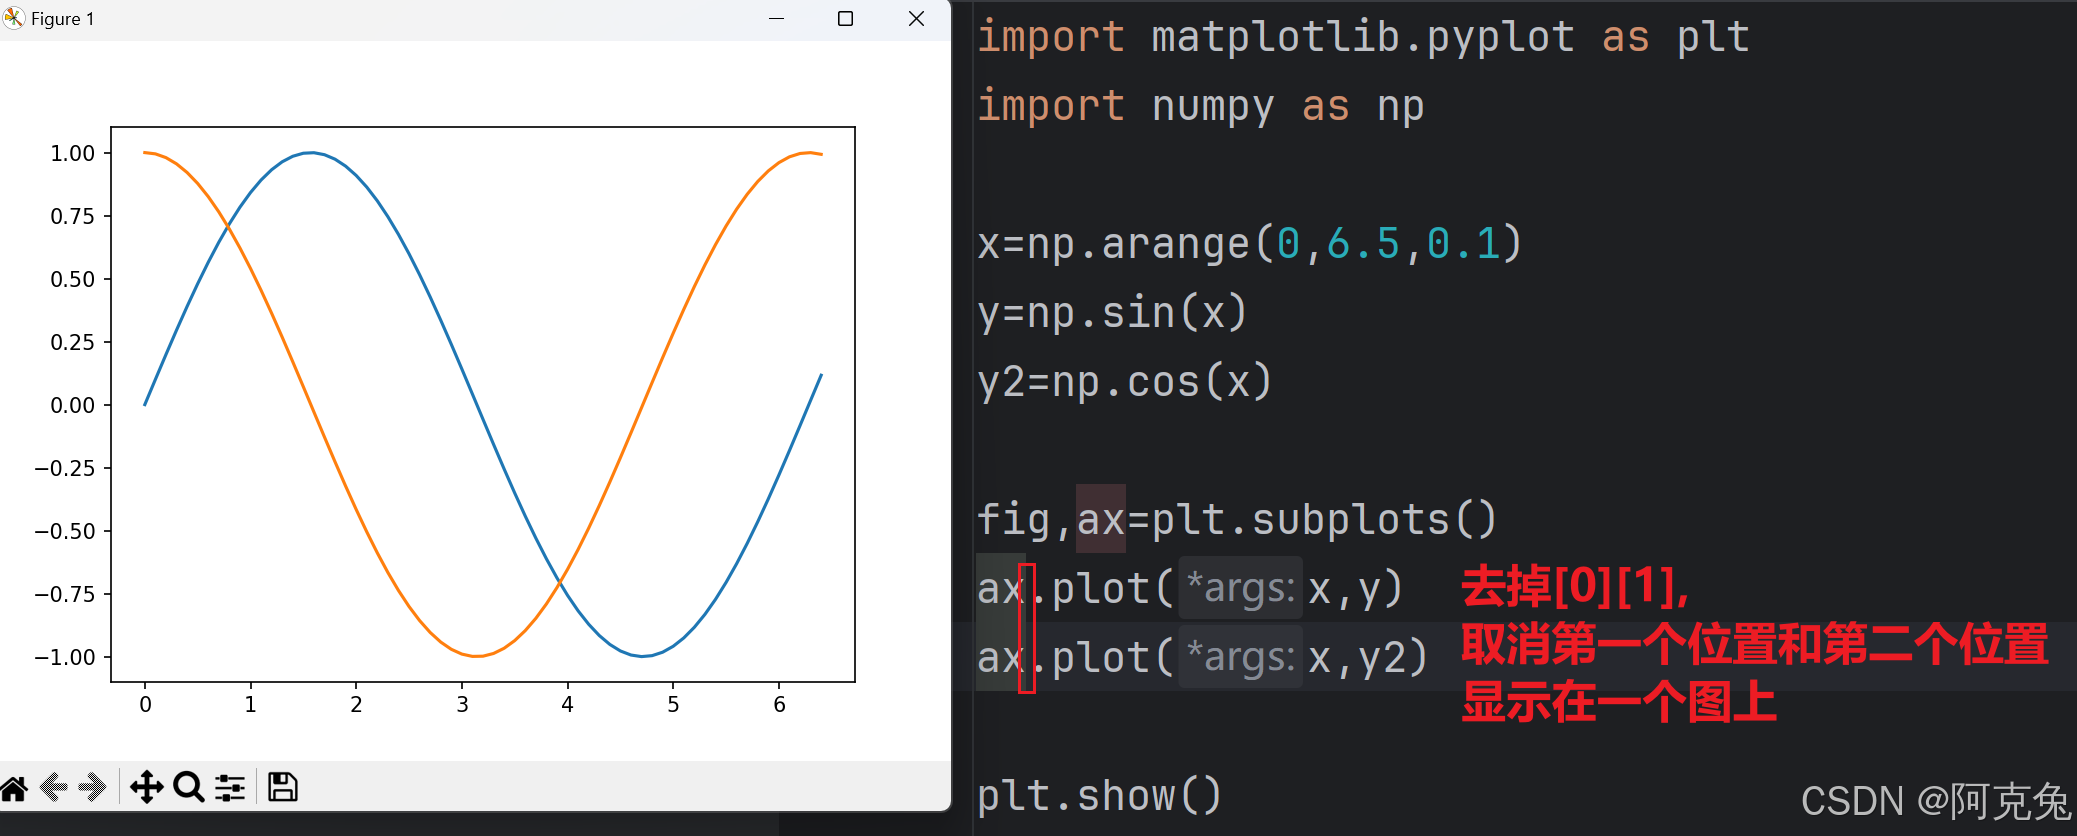Click the −0.75 y-axis tick label

point(65,594)
